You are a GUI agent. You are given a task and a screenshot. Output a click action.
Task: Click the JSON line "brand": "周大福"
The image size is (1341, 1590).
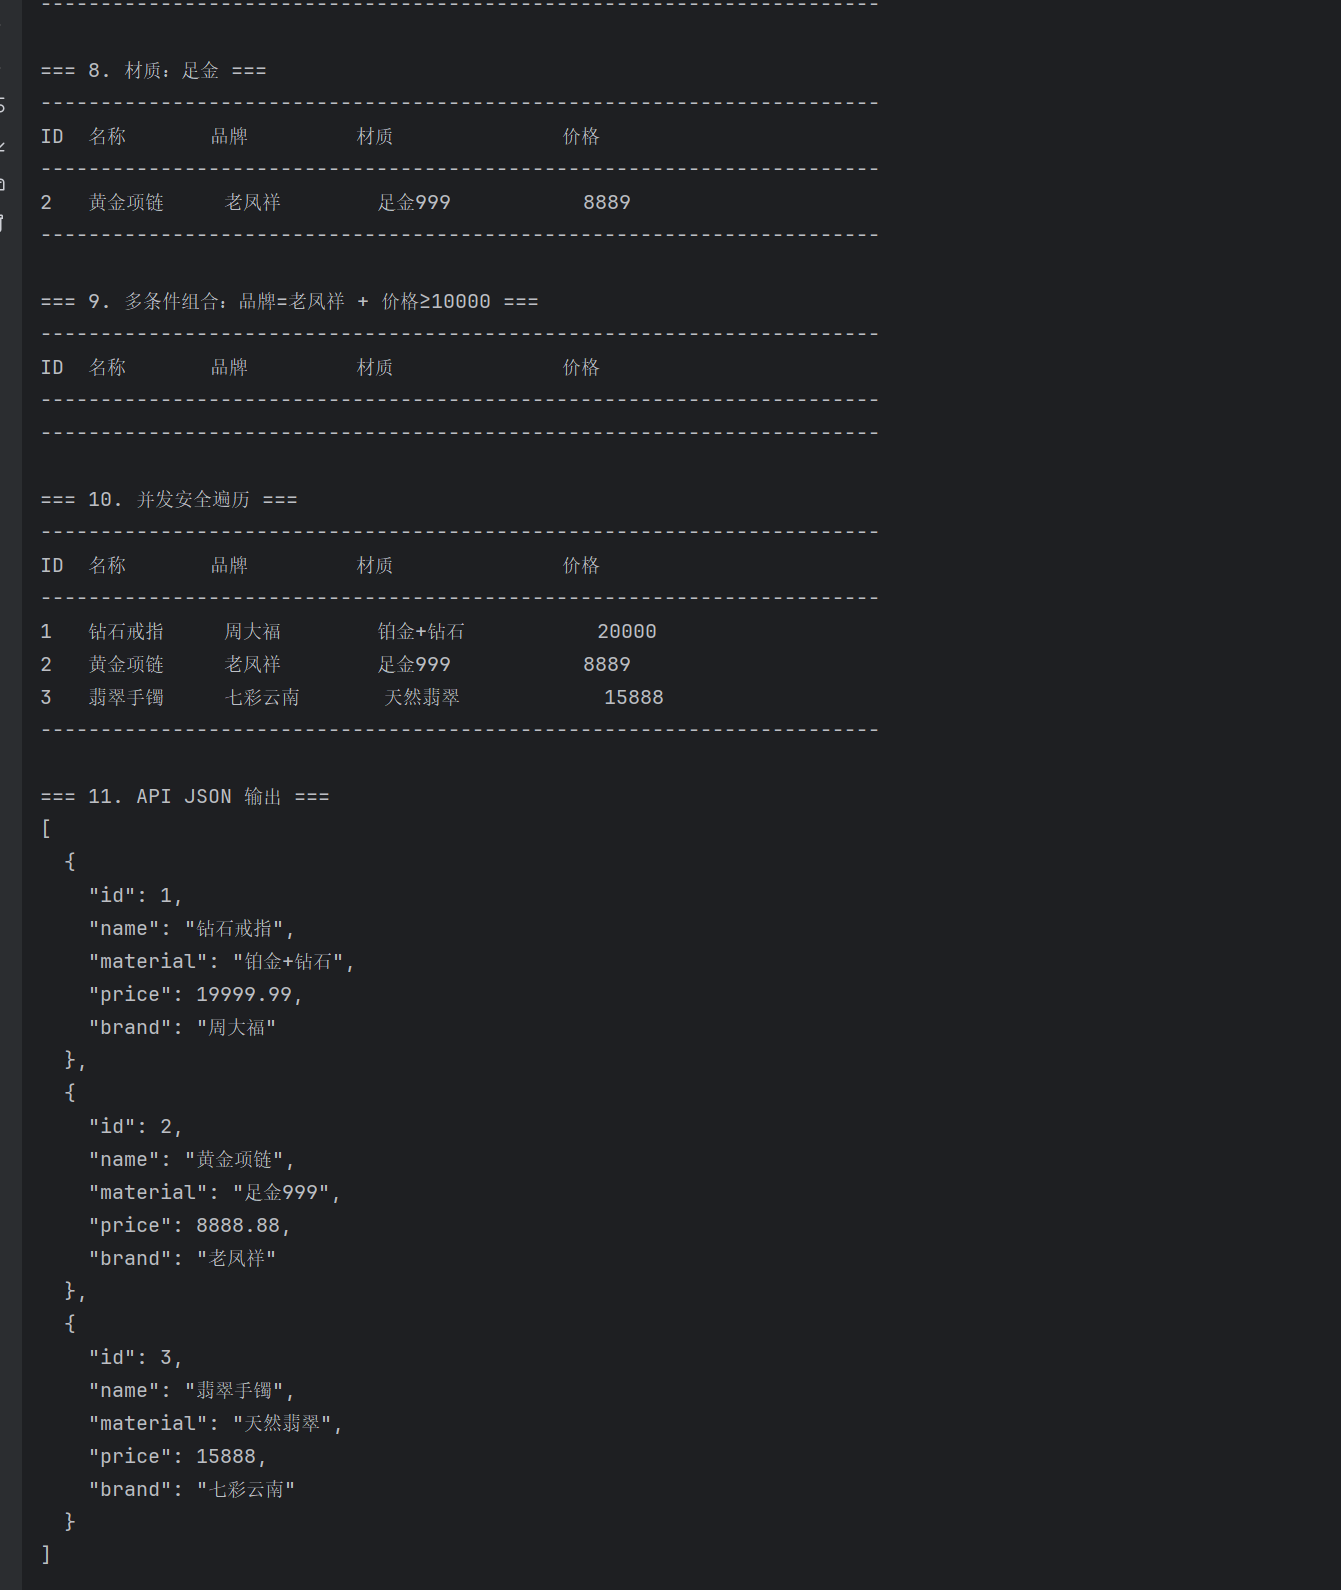click(x=182, y=1028)
